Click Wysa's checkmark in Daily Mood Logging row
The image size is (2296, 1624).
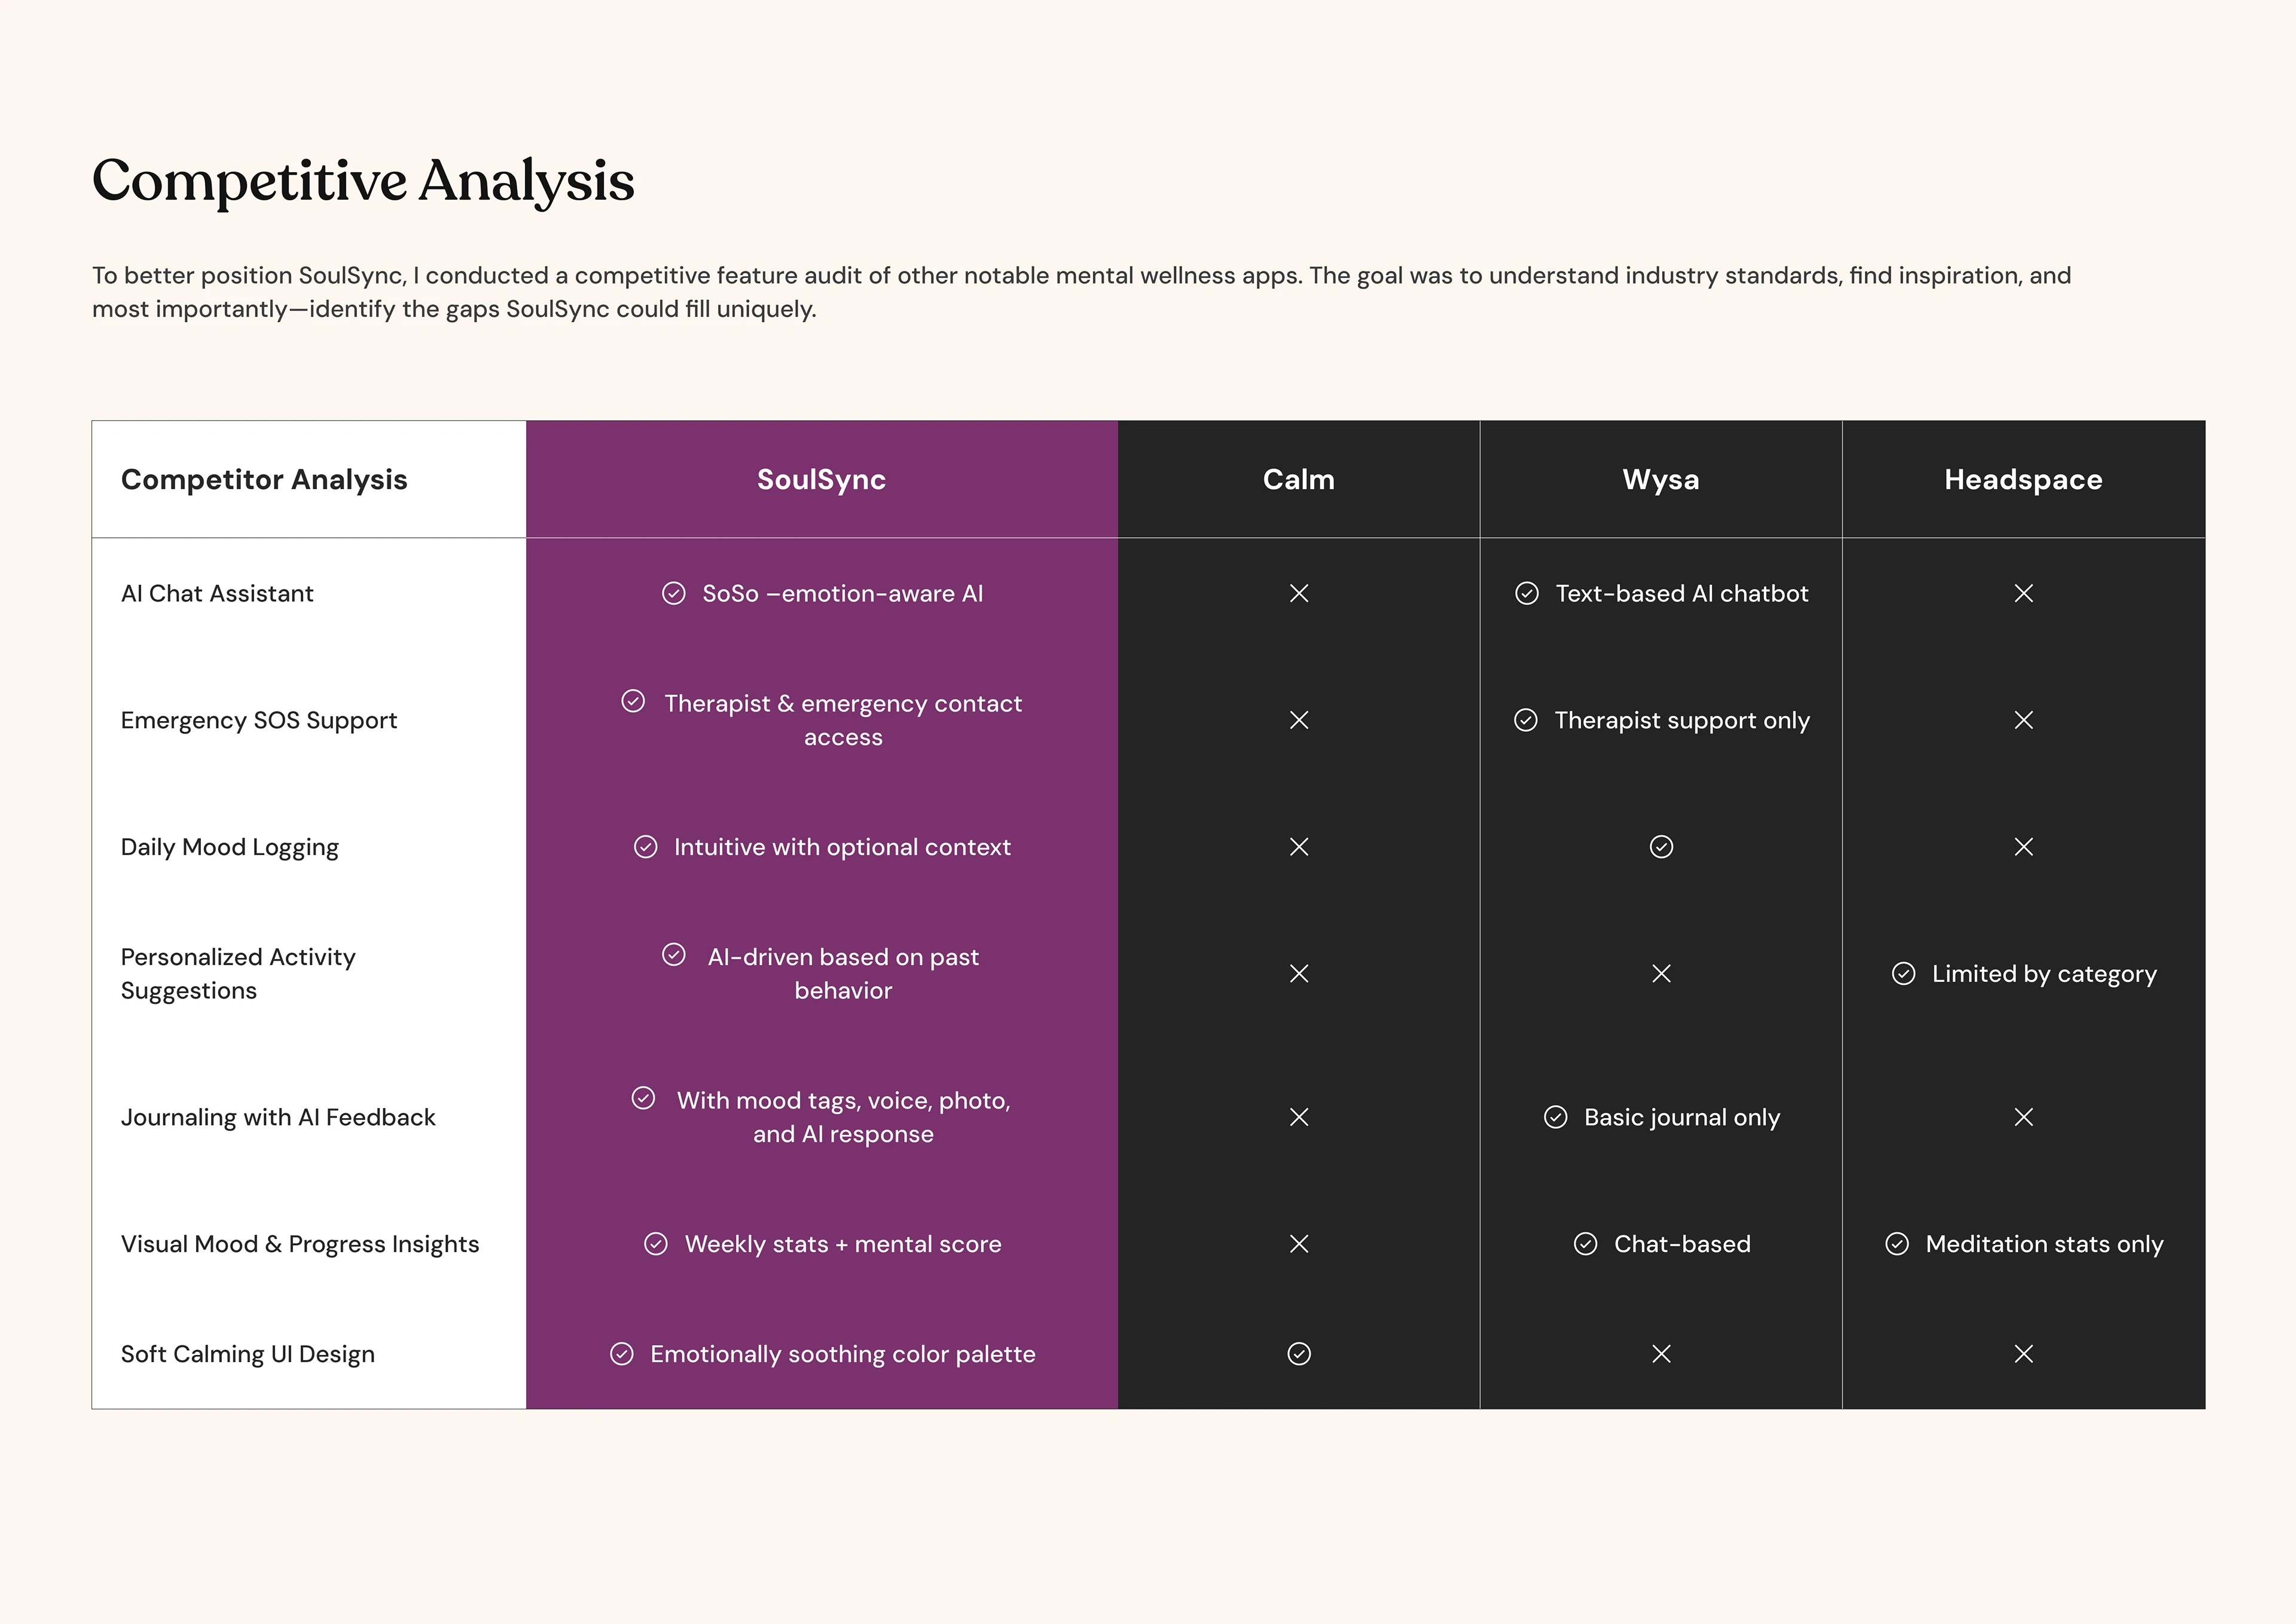tap(1661, 847)
